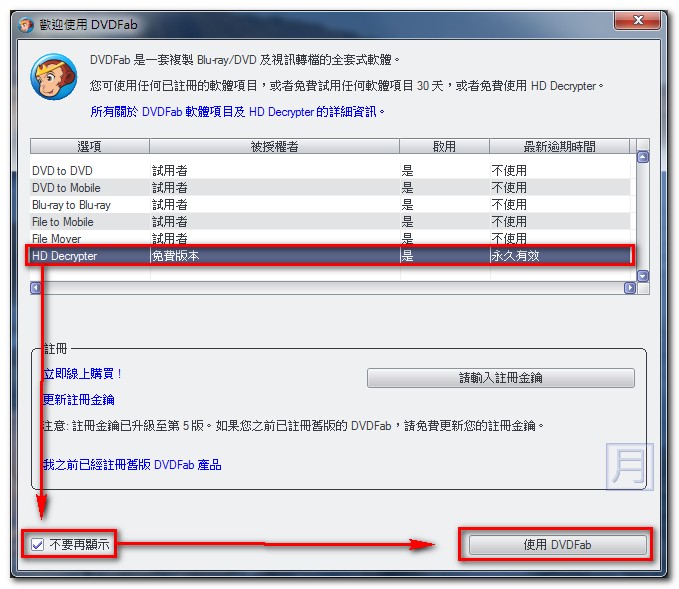Screen dimensions: 679x589
Task: Select the DVD to Mobile row
Action: (x=330, y=188)
